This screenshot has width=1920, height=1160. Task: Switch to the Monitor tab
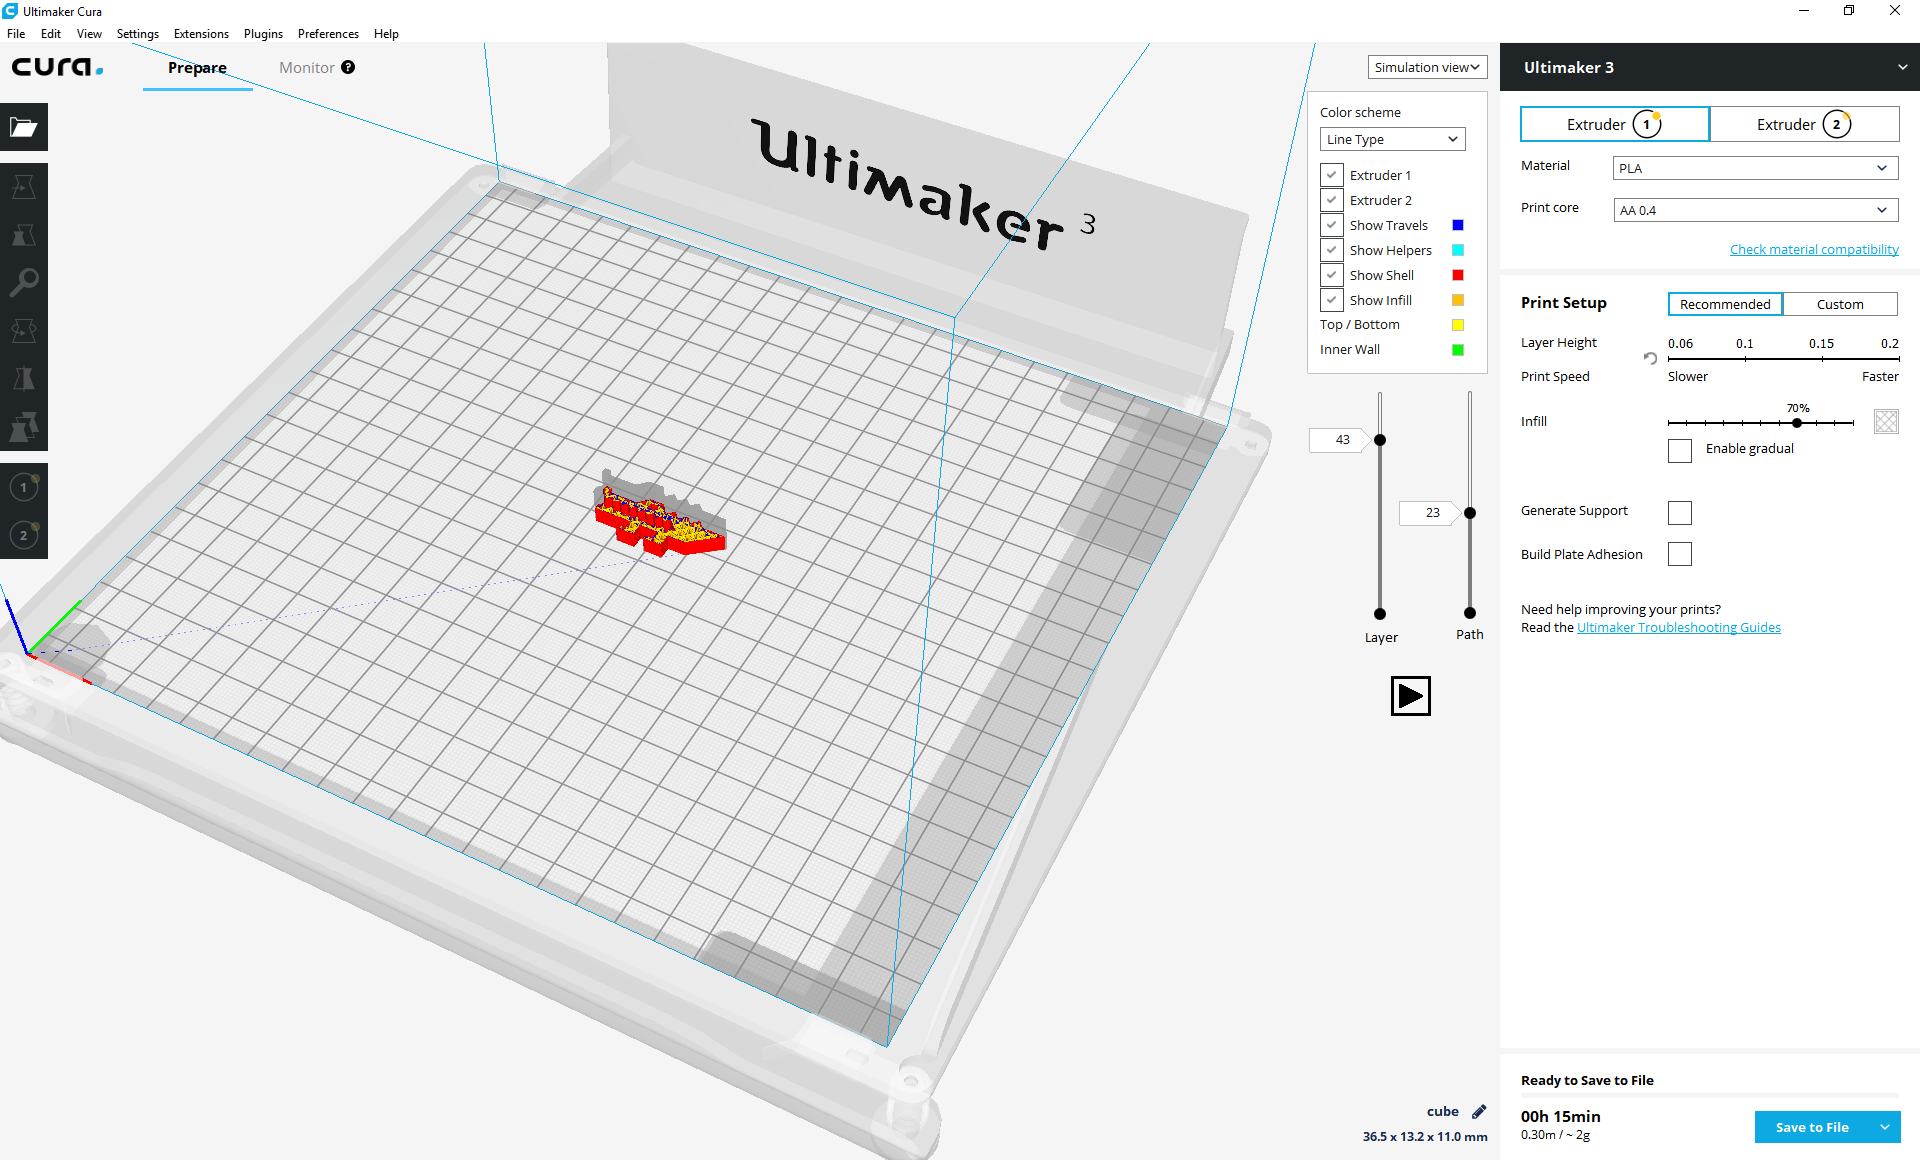305,67
